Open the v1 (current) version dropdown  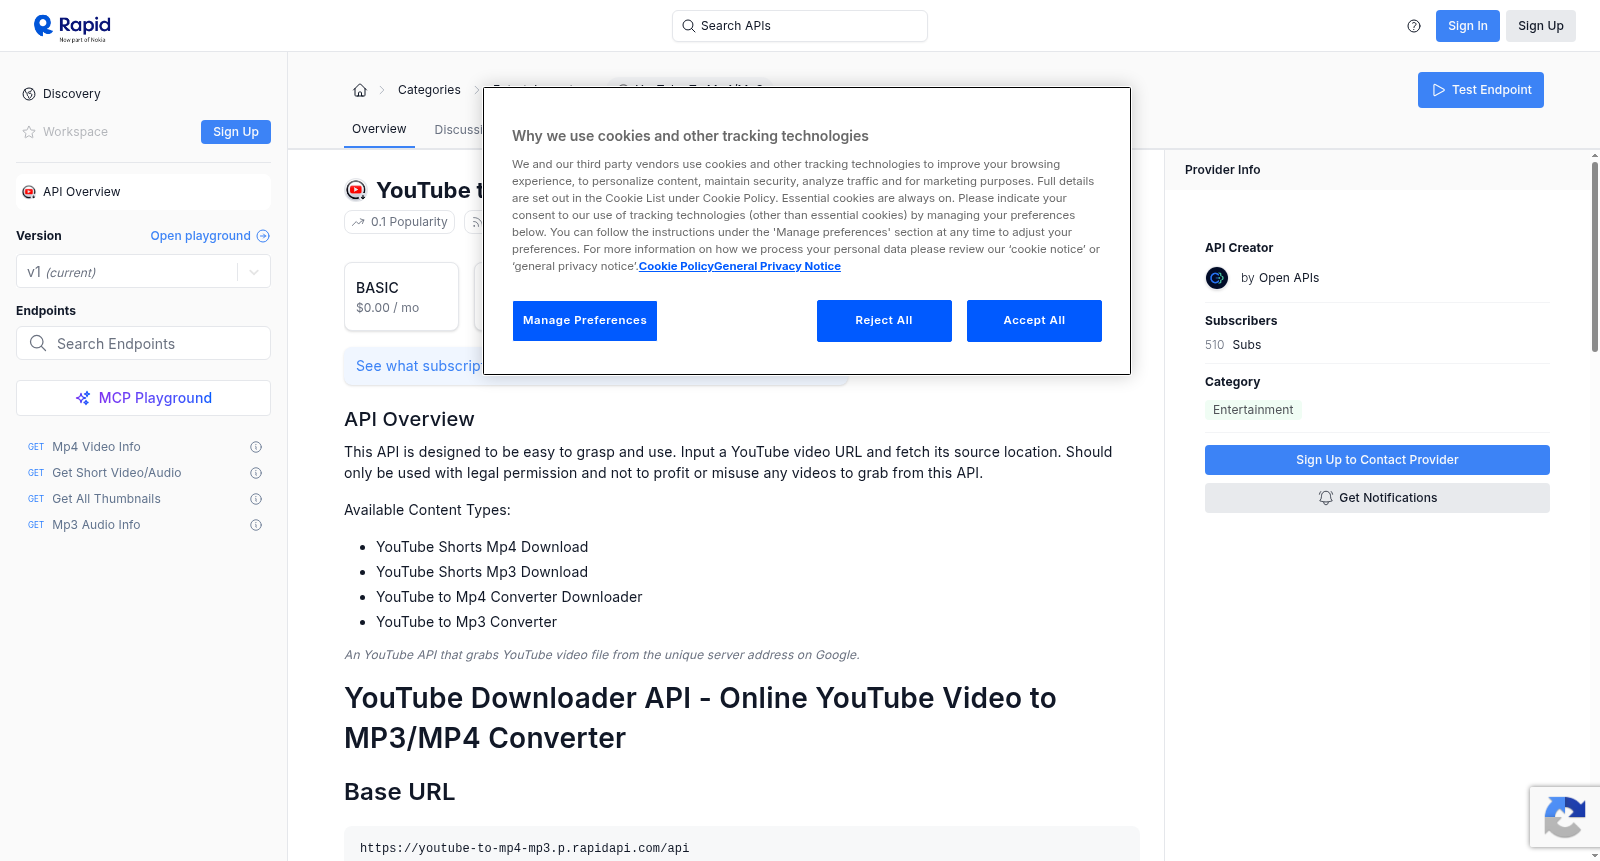tap(143, 272)
